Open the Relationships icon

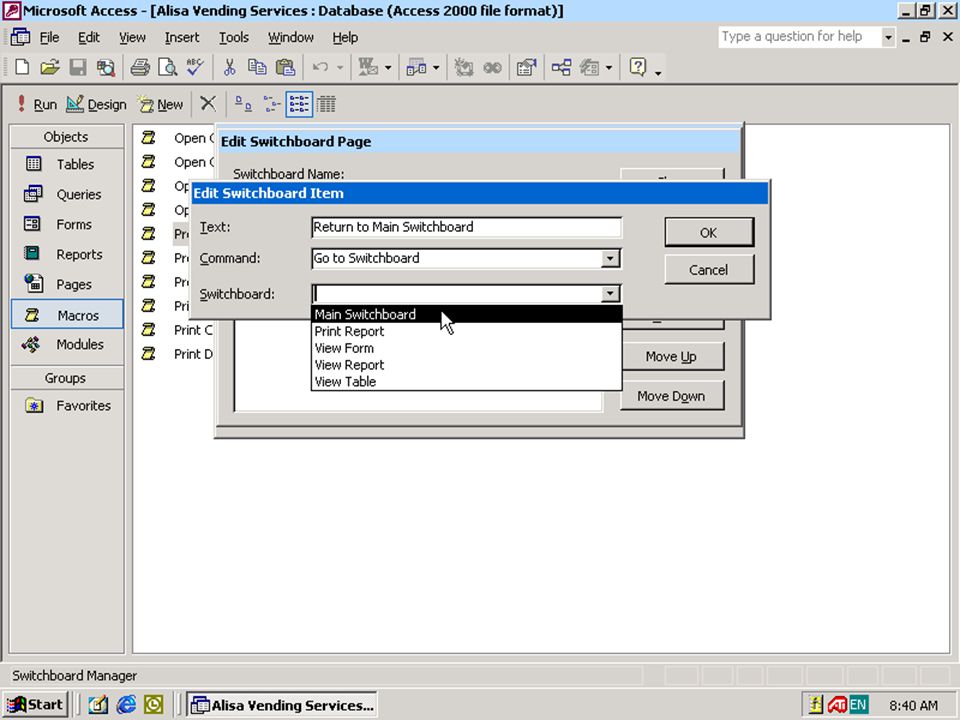561,67
